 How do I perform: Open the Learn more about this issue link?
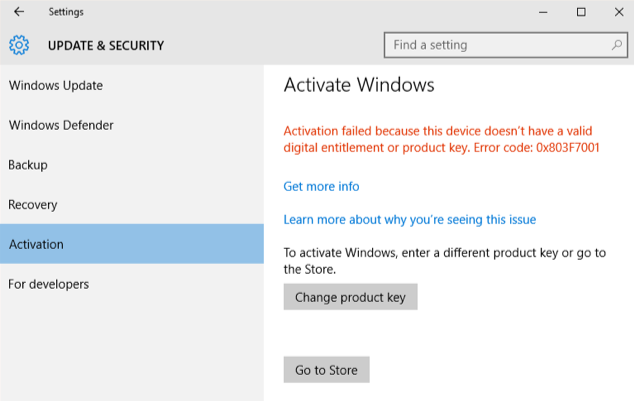coord(410,220)
